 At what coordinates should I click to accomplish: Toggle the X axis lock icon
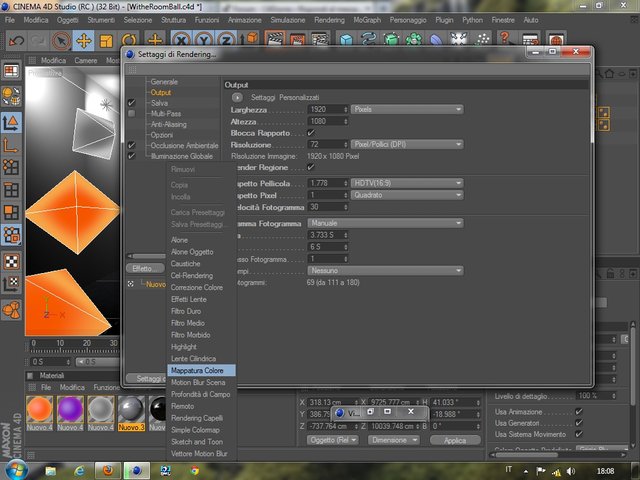point(181,40)
